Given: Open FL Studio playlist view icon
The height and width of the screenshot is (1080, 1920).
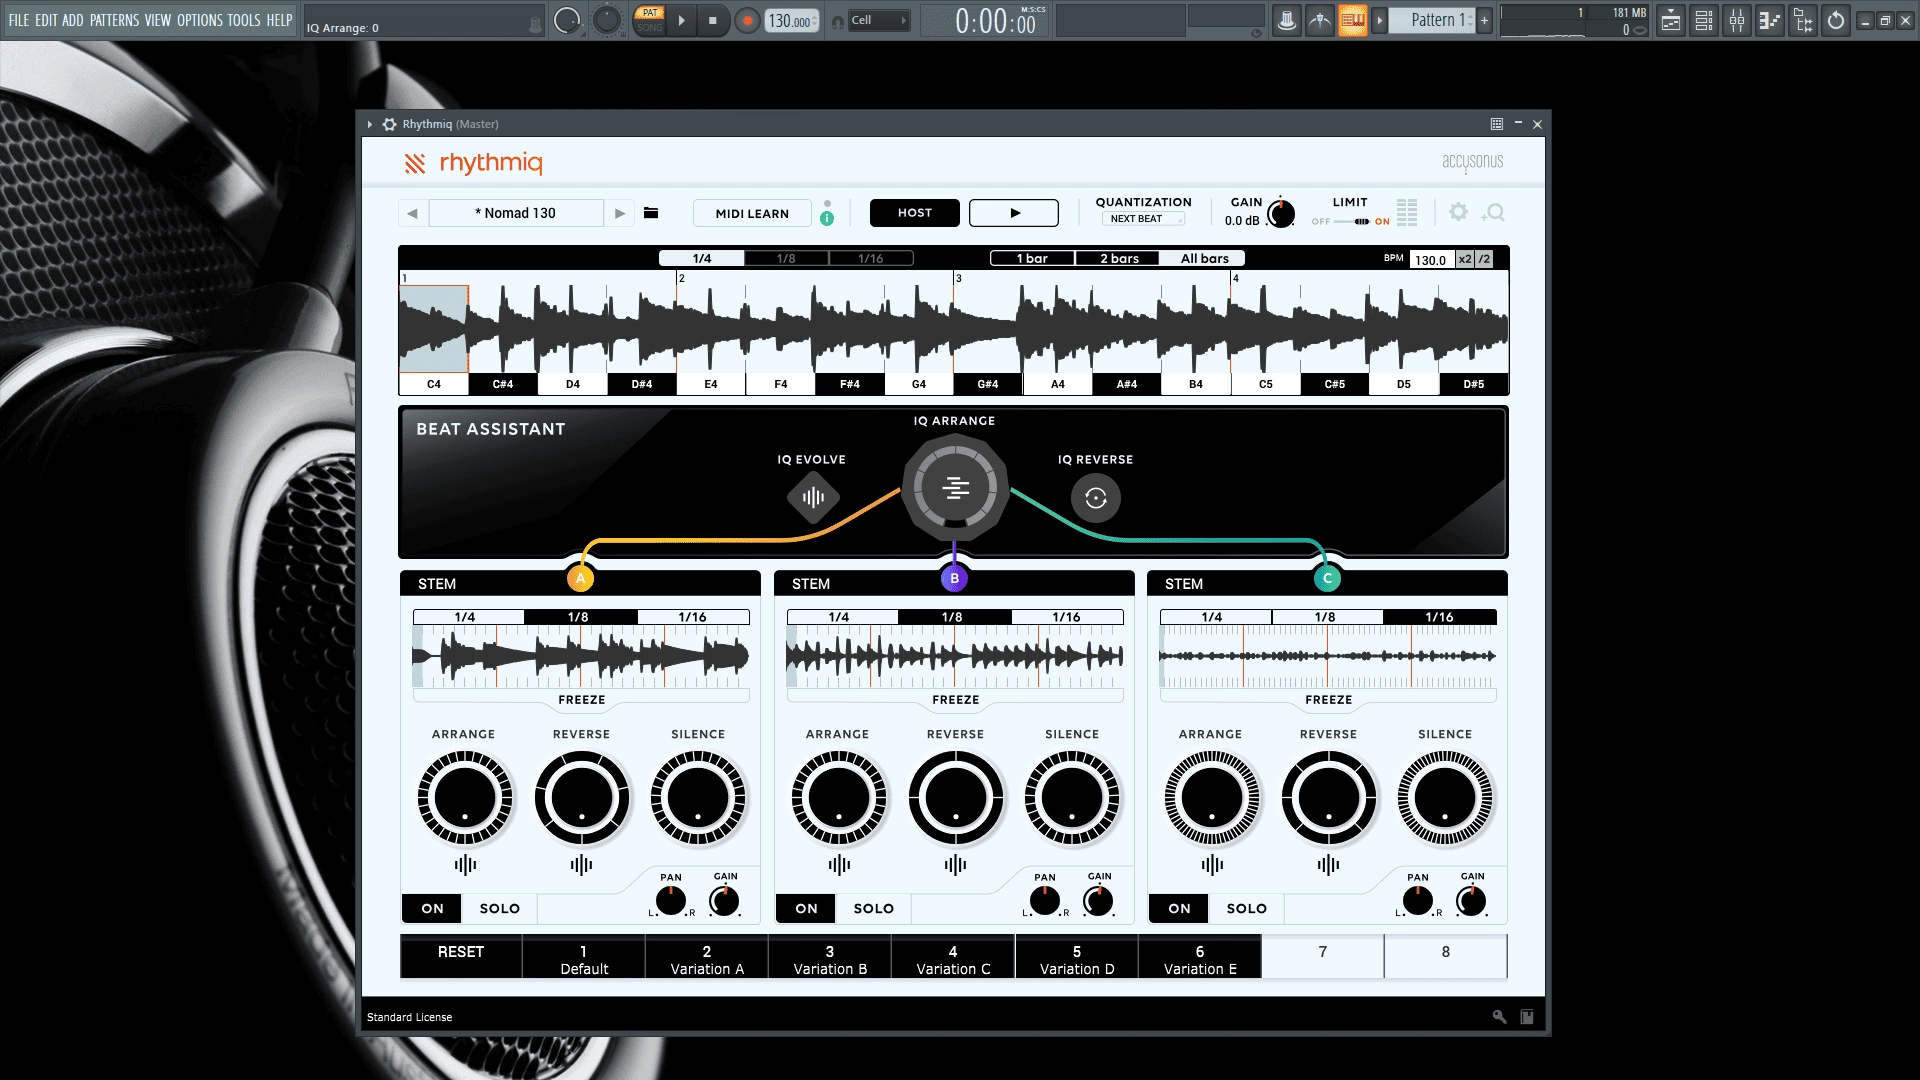Looking at the screenshot, I should point(1671,20).
